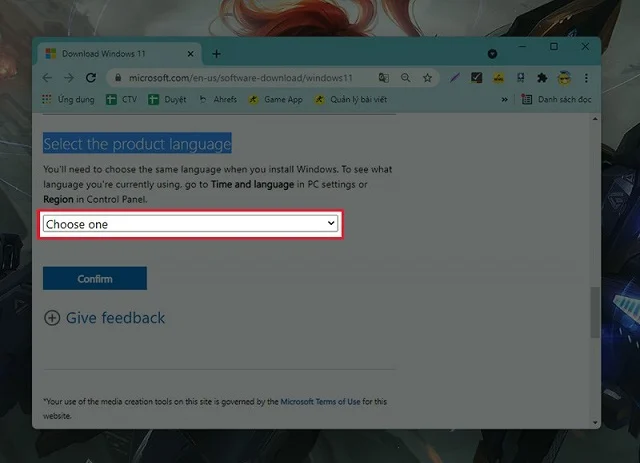Viewport: 640px width, 463px height.
Task: Open the Game App bookmark
Action: click(276, 99)
